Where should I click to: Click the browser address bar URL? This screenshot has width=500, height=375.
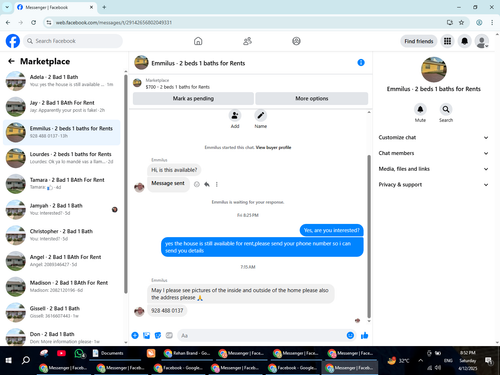pyautogui.click(x=114, y=22)
